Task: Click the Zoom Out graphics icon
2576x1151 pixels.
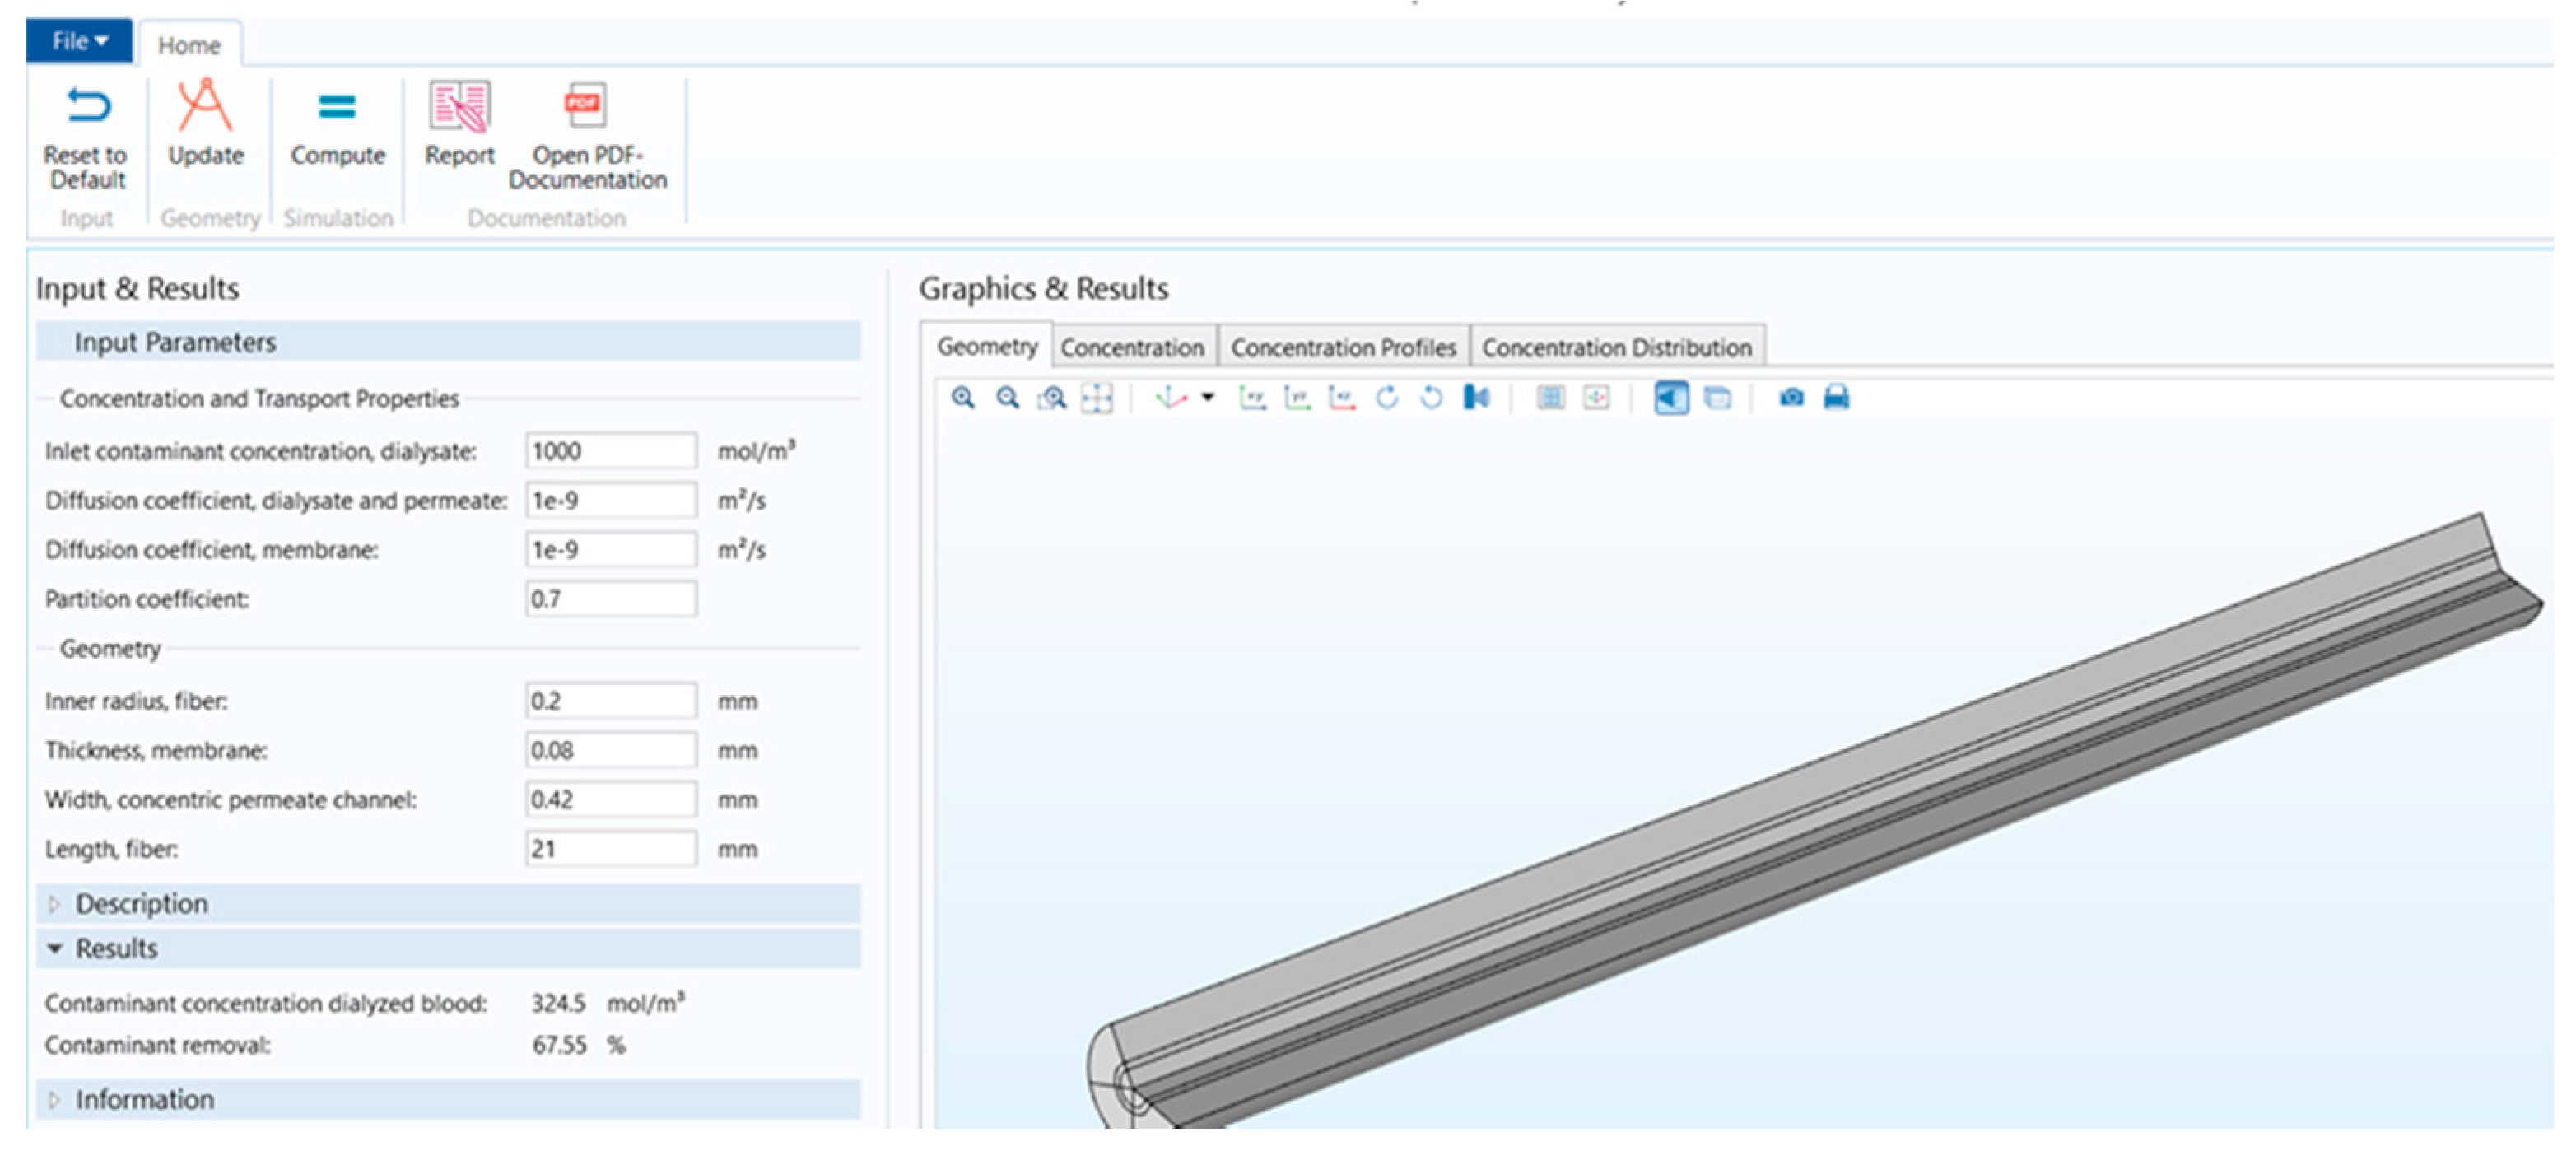Action: [1007, 398]
